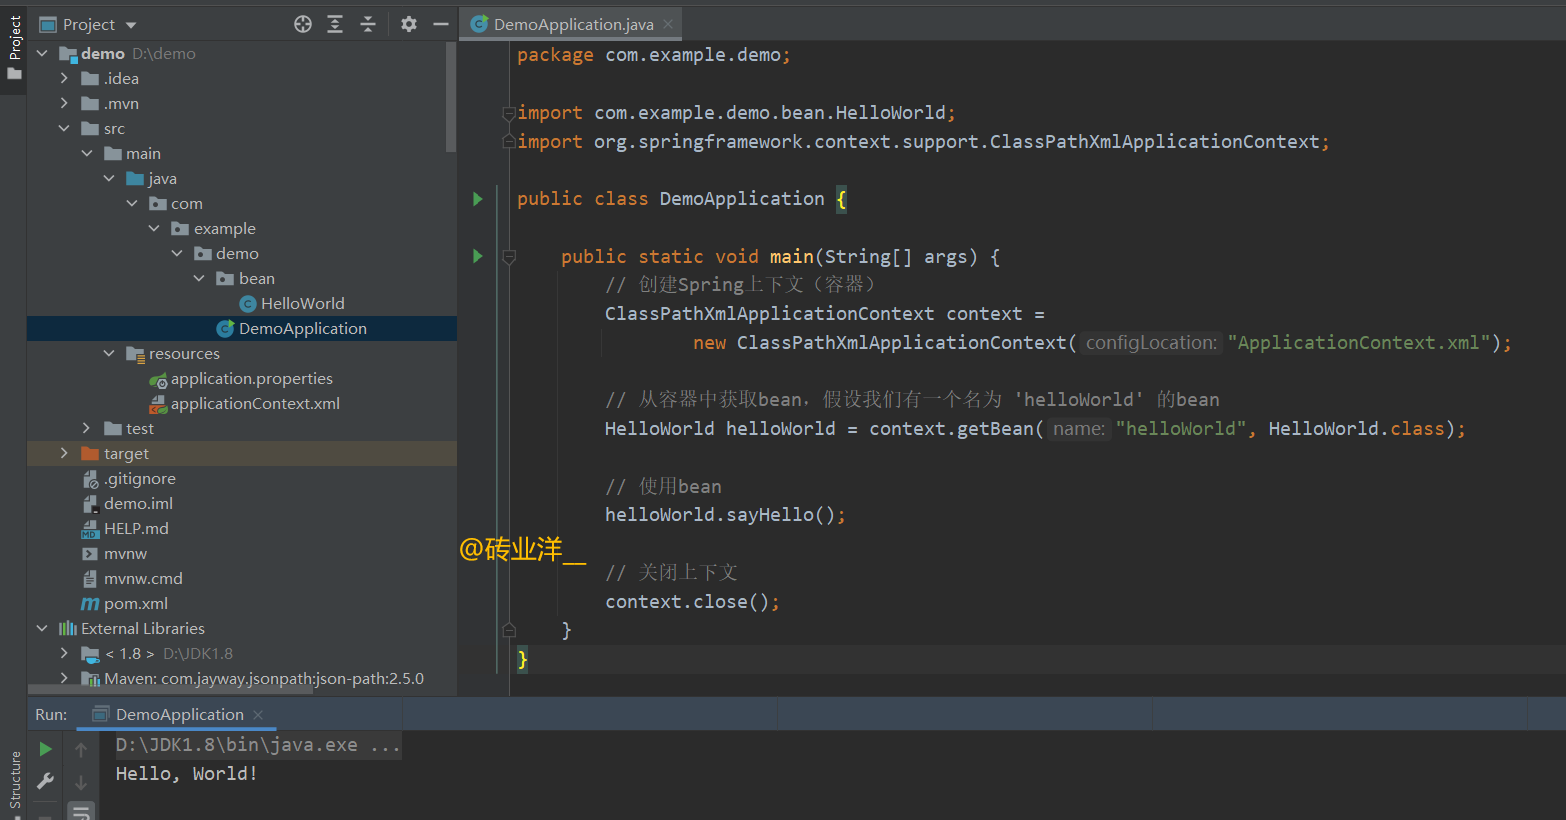
Task: Close the DemoApplication run tab
Action: (x=258, y=714)
